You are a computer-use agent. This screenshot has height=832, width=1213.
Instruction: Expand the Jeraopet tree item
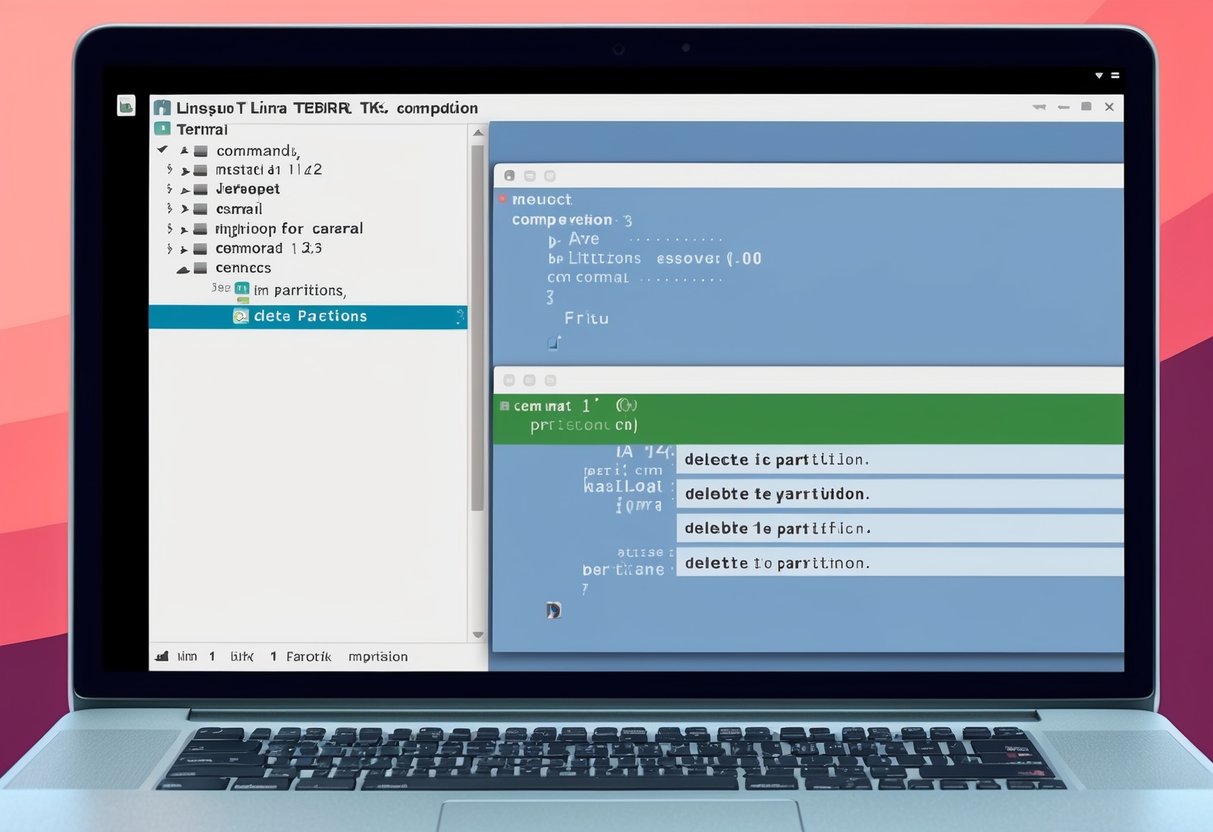point(183,188)
